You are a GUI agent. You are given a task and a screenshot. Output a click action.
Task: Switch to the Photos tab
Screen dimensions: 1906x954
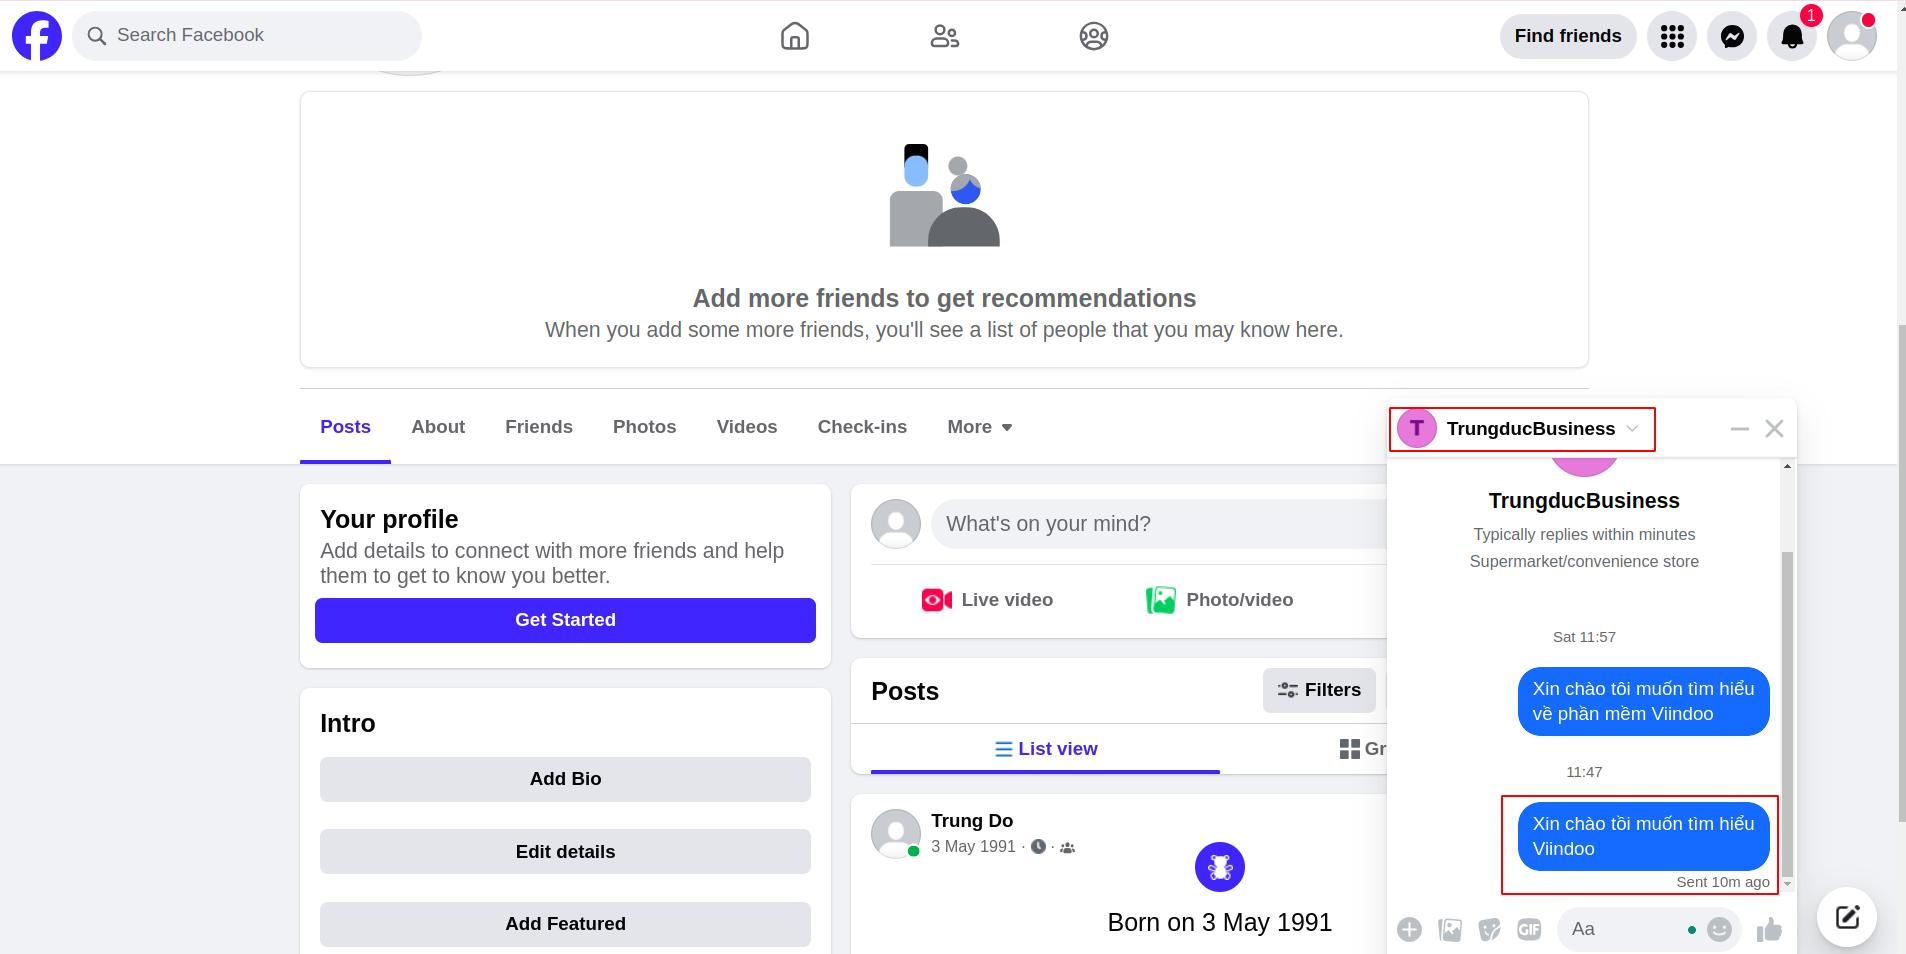click(x=645, y=427)
